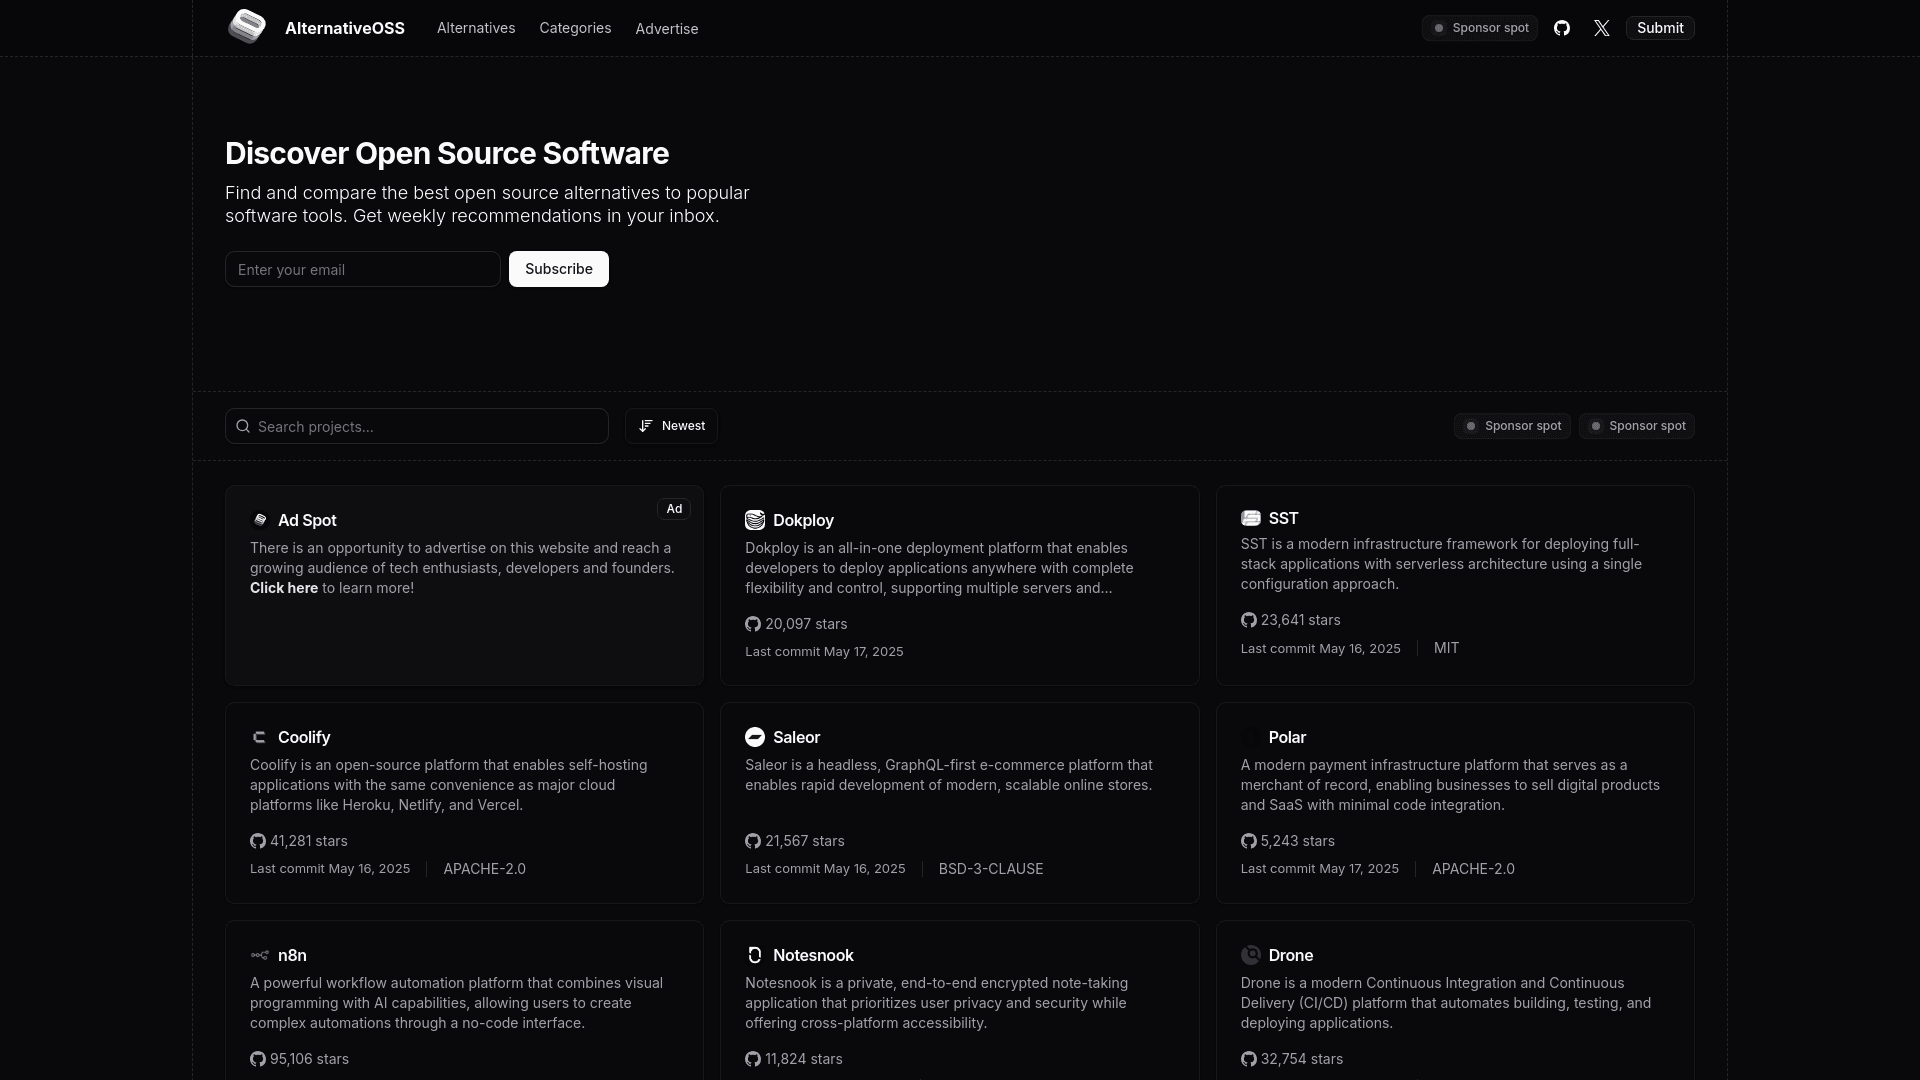Open the GitHub icon in header
Viewport: 1920px width, 1080px height.
1562,28
